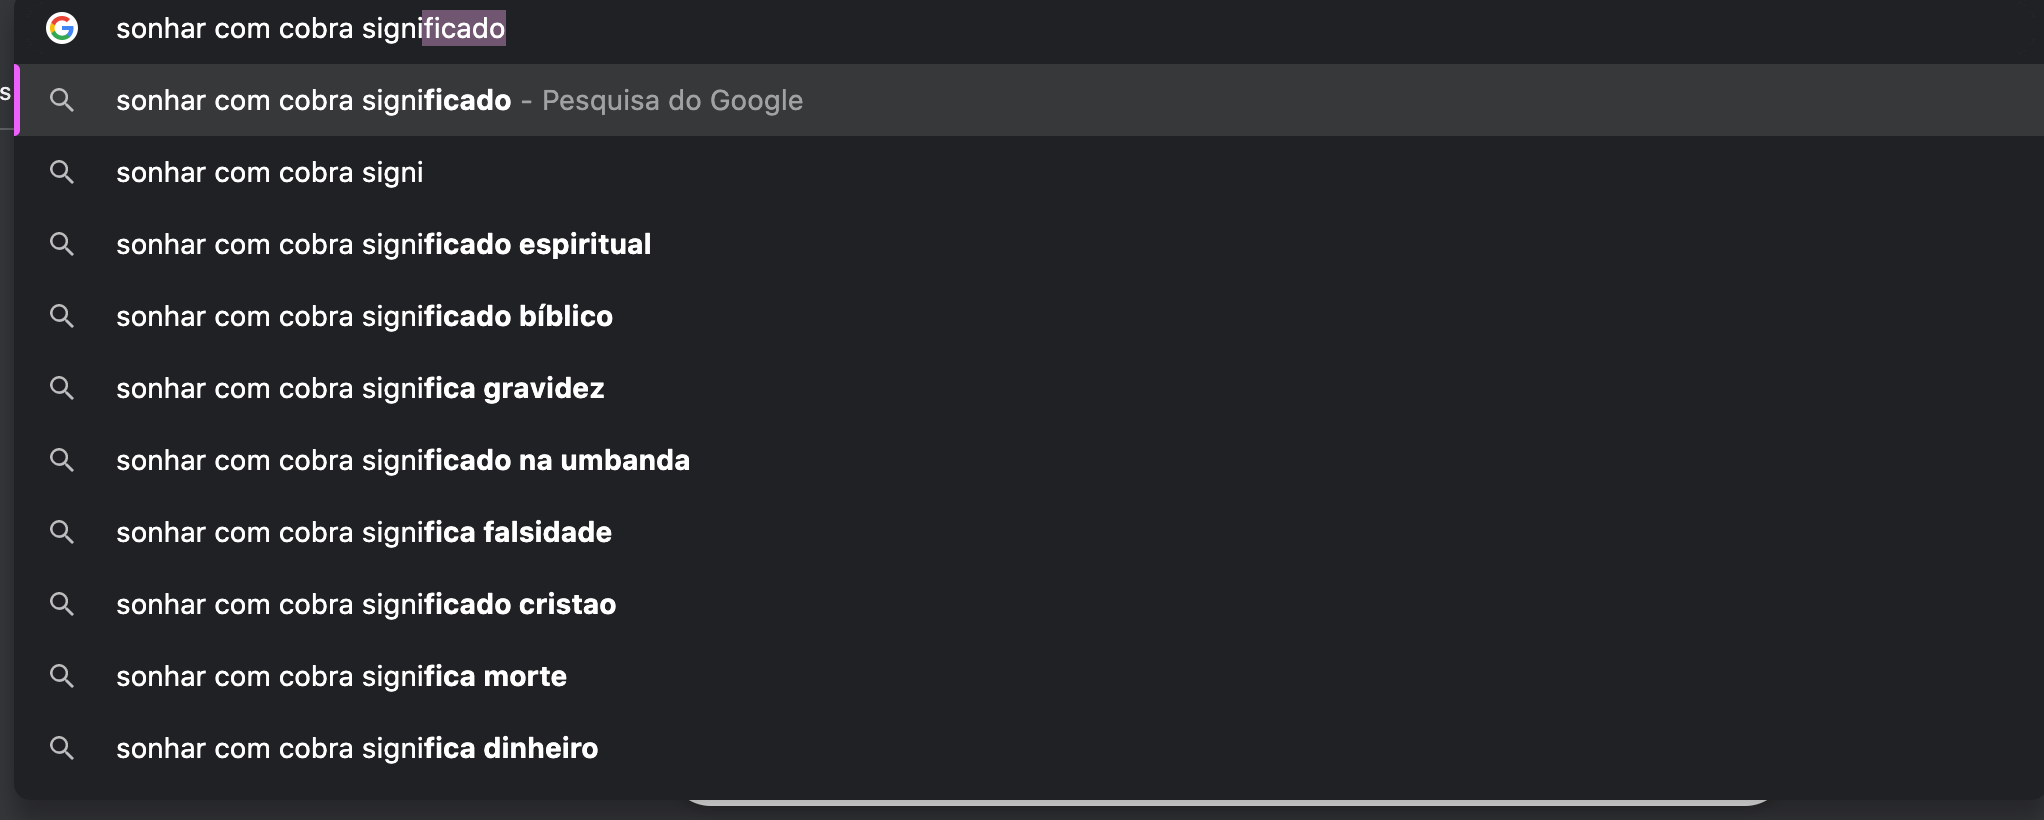Pick the 'significa morte' suggestion
The height and width of the screenshot is (820, 2044).
coord(1030,676)
